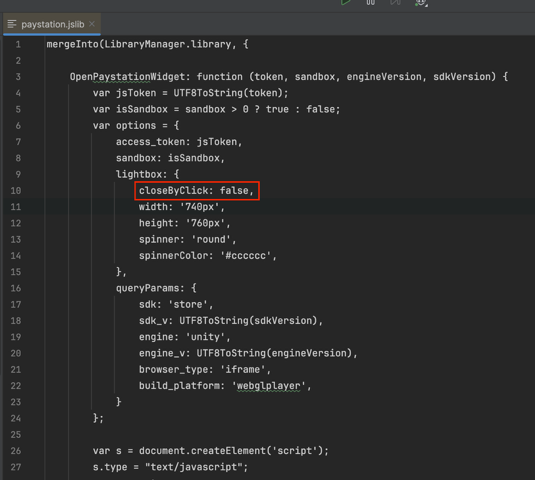Click the 'text/javascript' string on line 27
Image resolution: width=535 pixels, height=480 pixels.
point(193,467)
